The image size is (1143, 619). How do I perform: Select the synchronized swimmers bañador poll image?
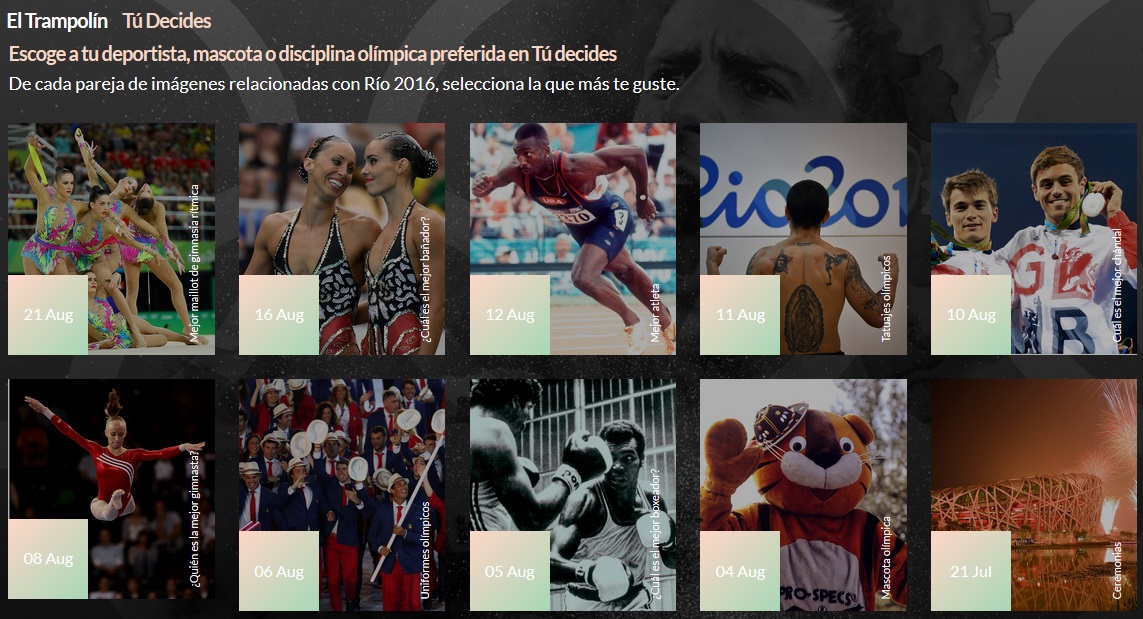point(342,239)
